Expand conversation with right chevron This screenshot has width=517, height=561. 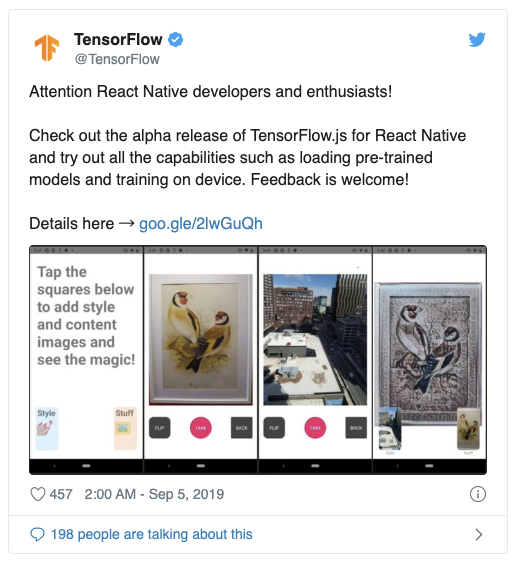(x=479, y=535)
